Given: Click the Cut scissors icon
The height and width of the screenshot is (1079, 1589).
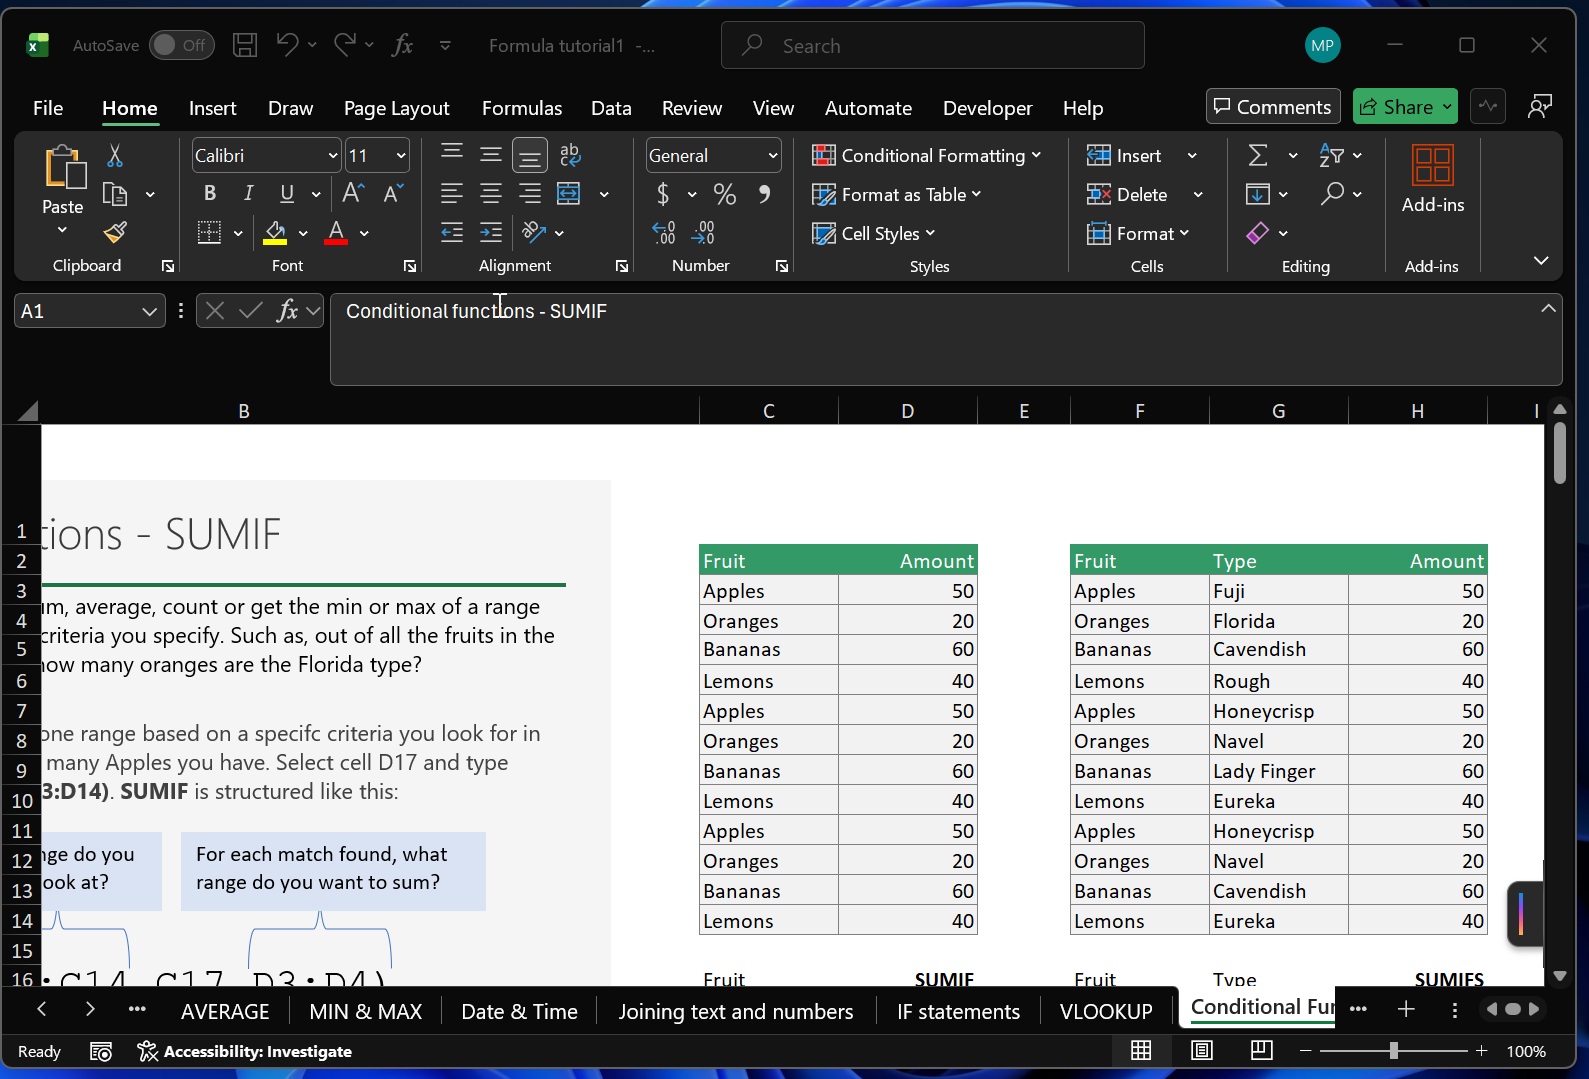Looking at the screenshot, I should tap(115, 155).
